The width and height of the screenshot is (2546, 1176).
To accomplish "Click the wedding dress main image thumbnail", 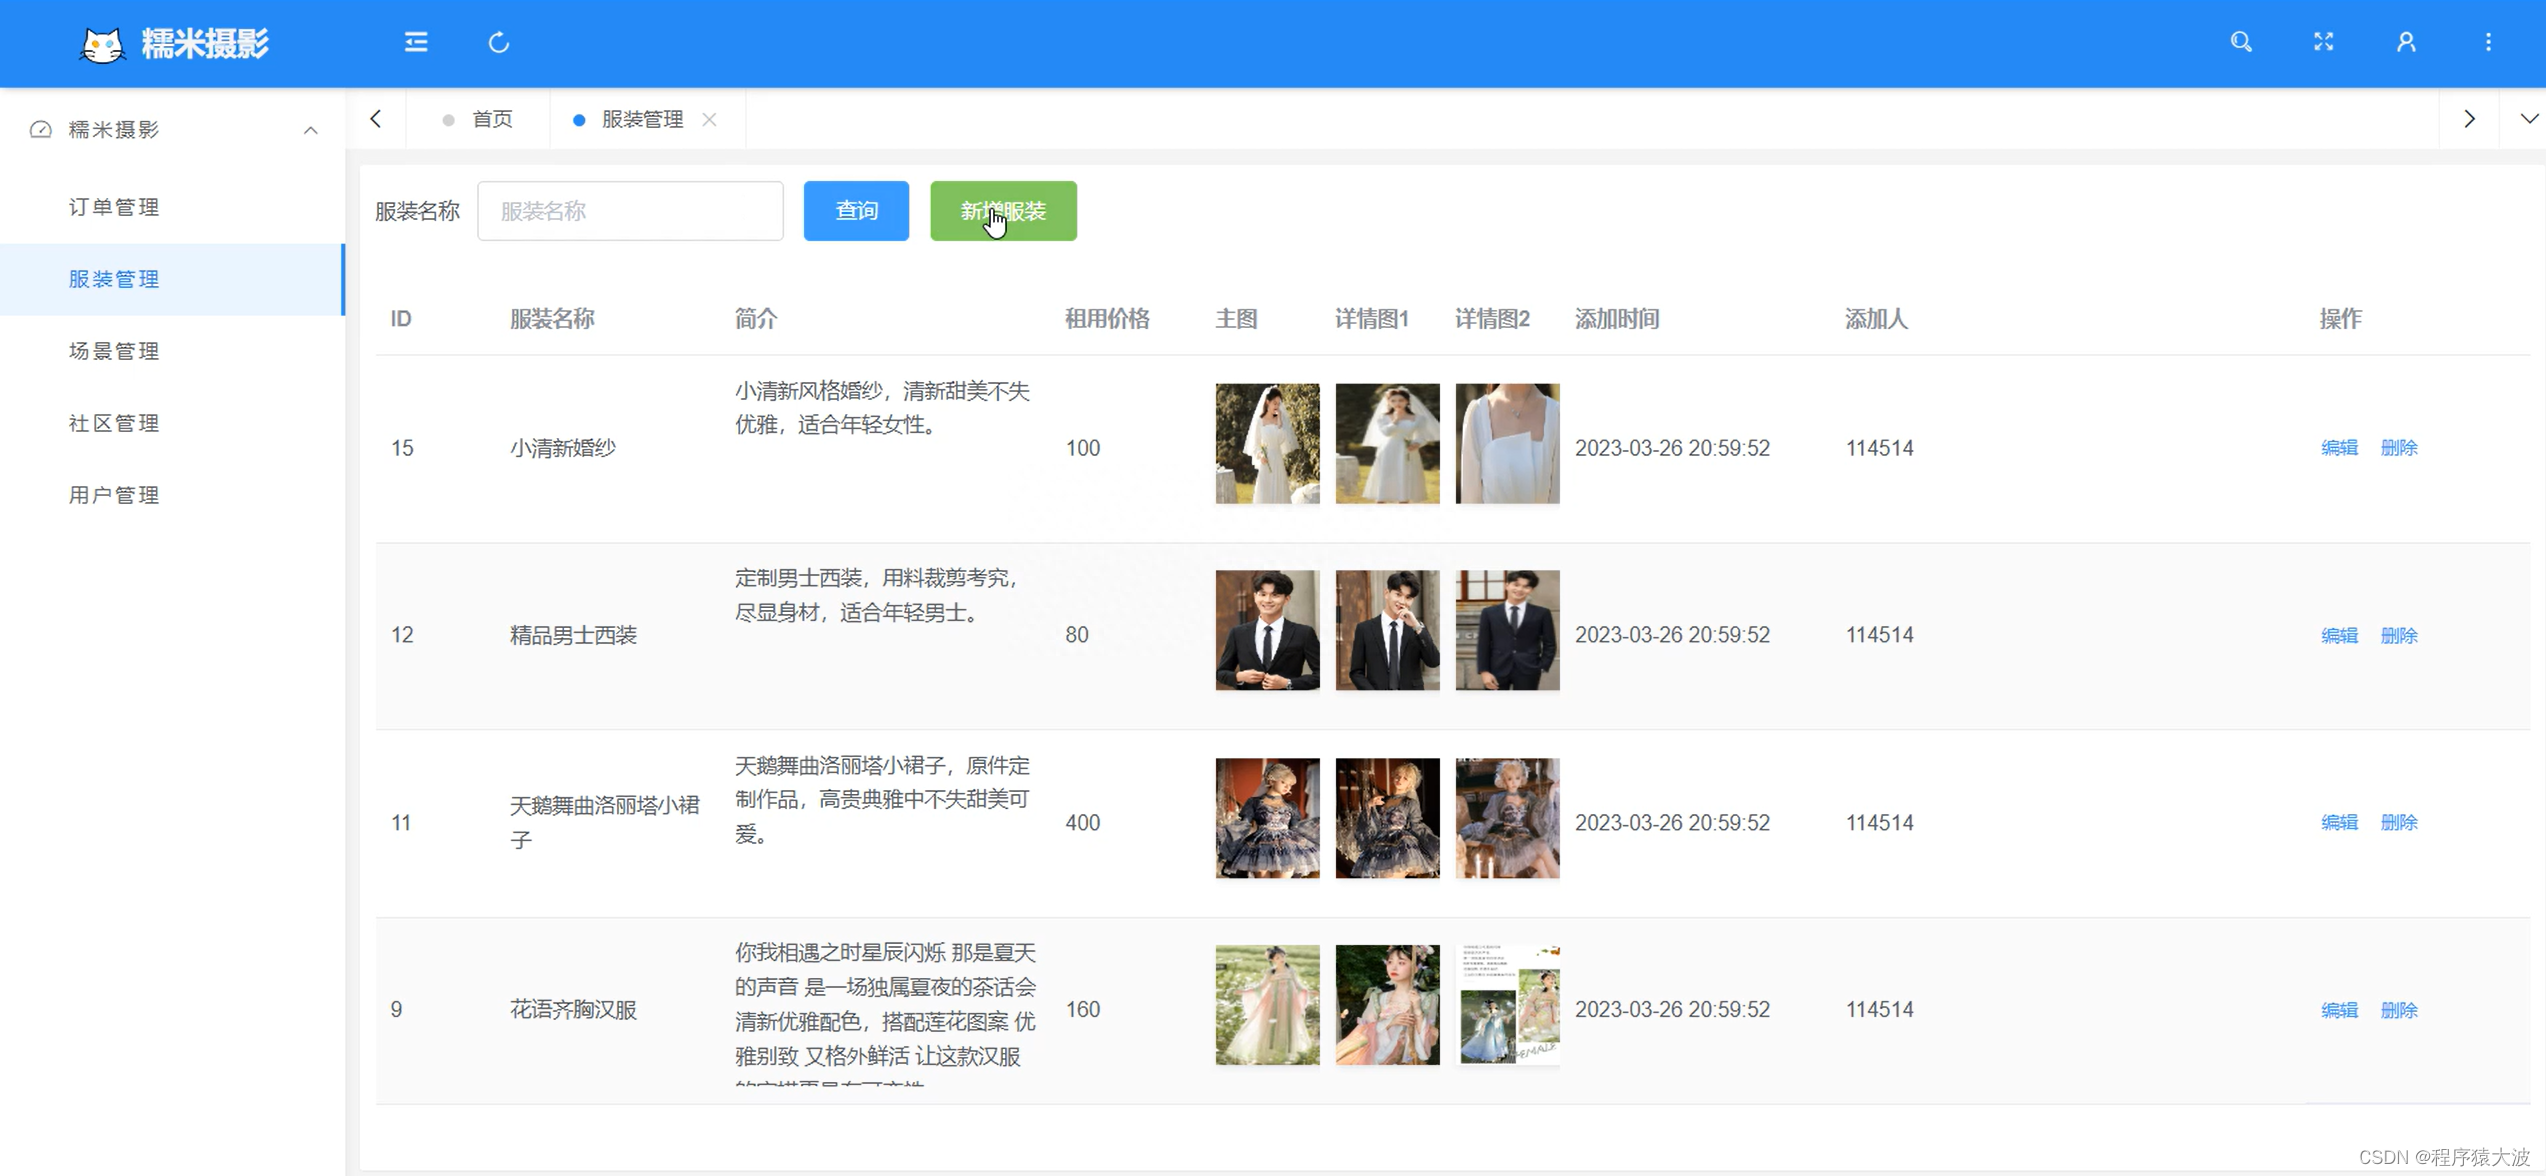I will [1266, 442].
